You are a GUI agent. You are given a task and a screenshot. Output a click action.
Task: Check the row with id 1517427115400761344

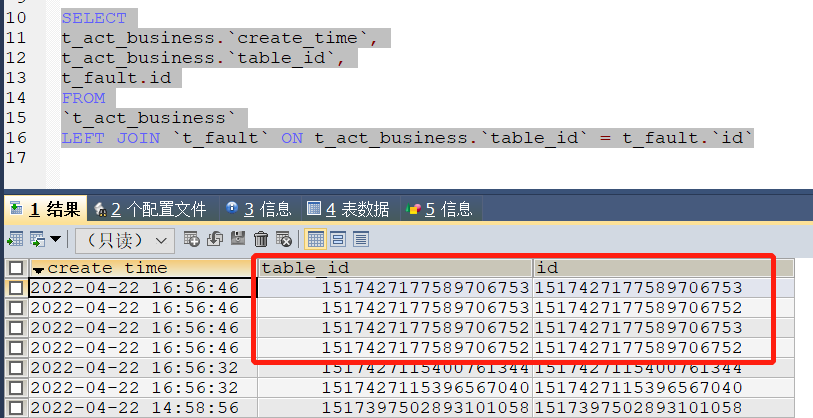pos(16,368)
